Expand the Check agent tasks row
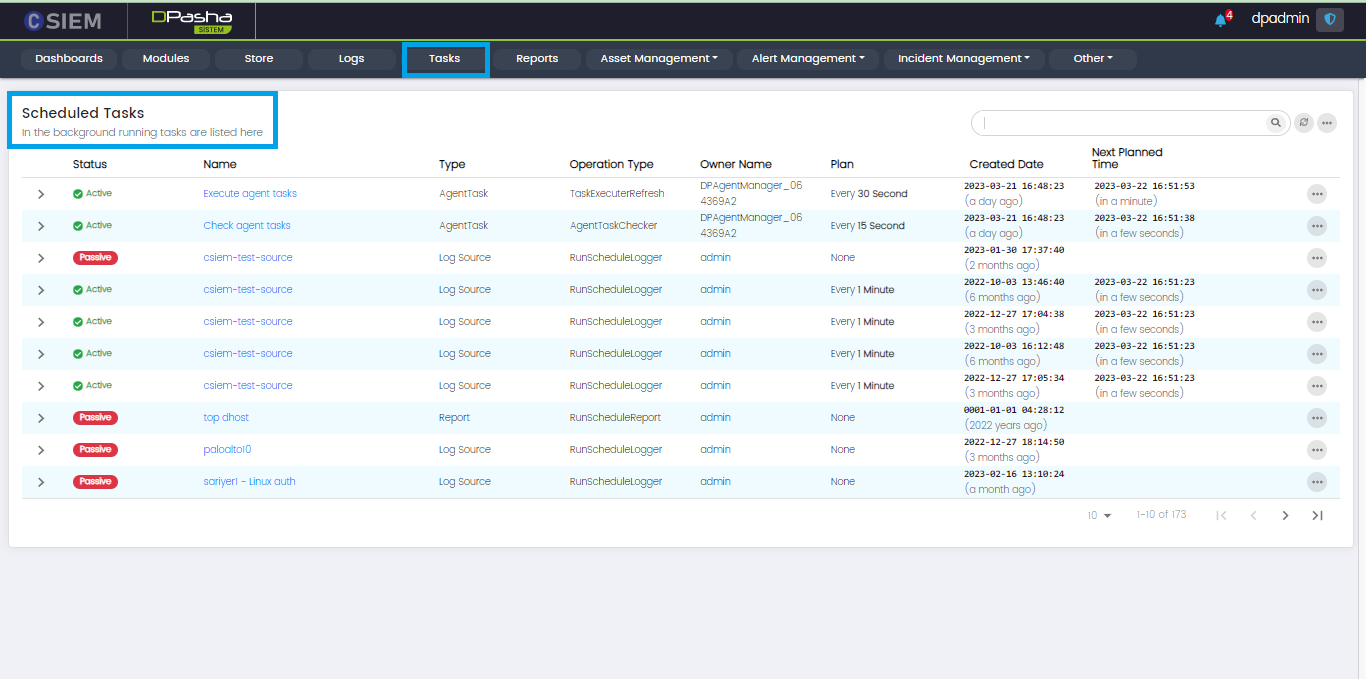Screen dimensions: 1366x679 [41, 226]
